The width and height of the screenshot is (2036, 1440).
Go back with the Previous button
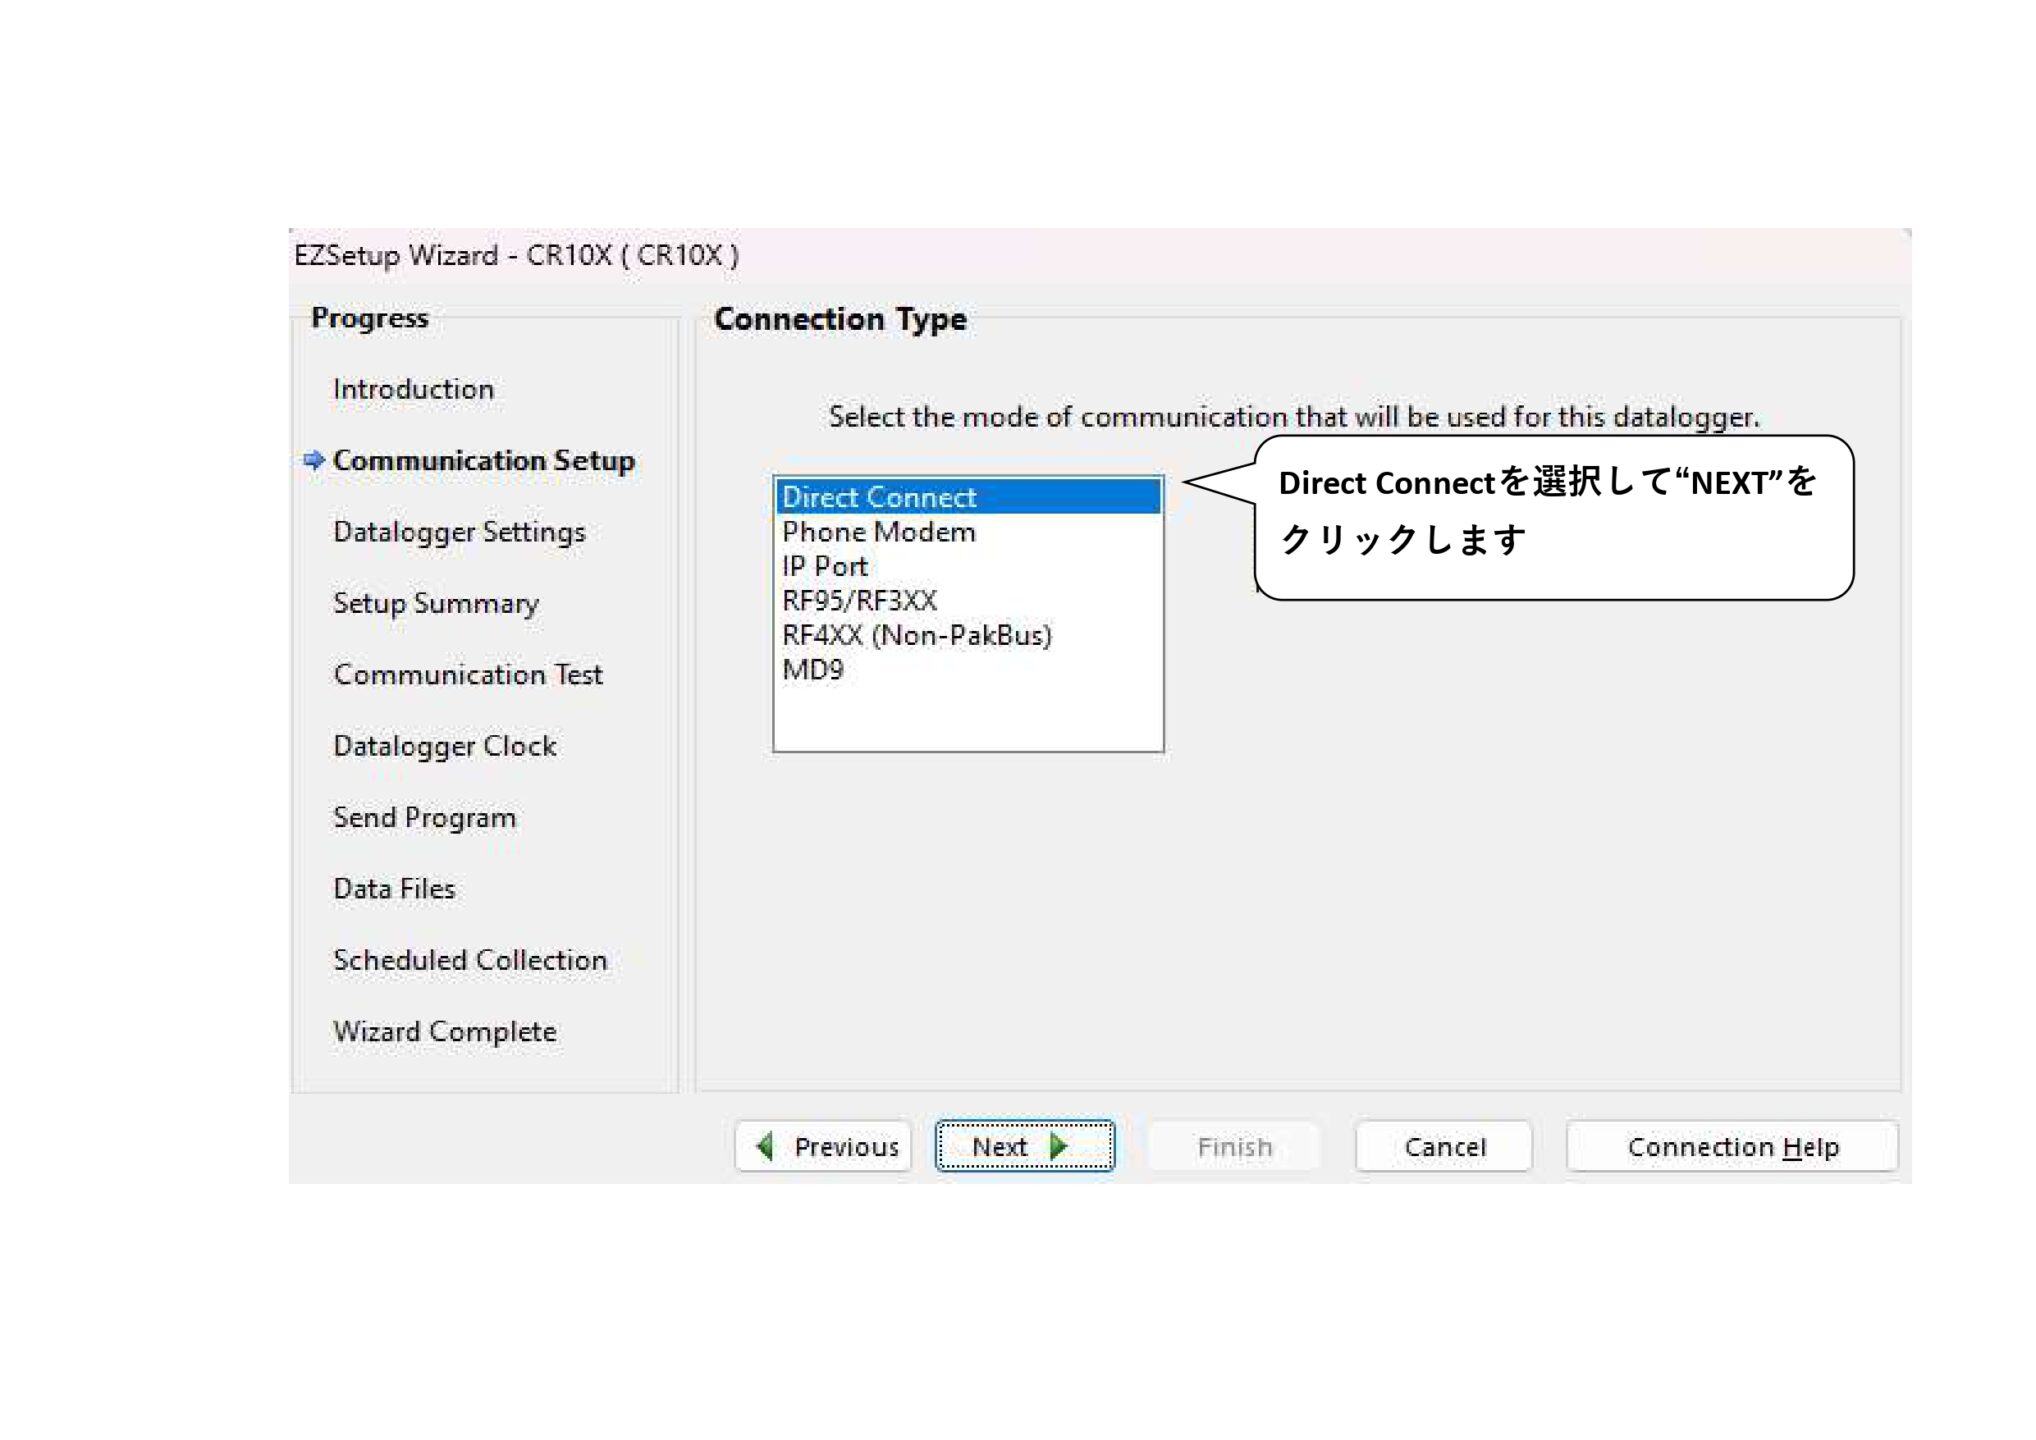tap(823, 1146)
